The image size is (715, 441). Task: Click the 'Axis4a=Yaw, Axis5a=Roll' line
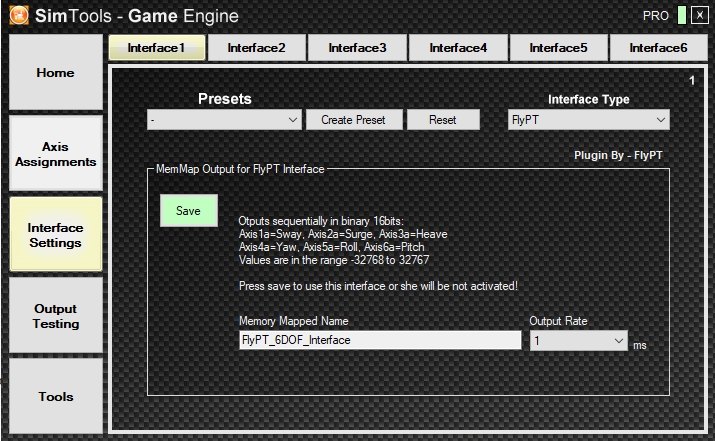click(x=332, y=247)
